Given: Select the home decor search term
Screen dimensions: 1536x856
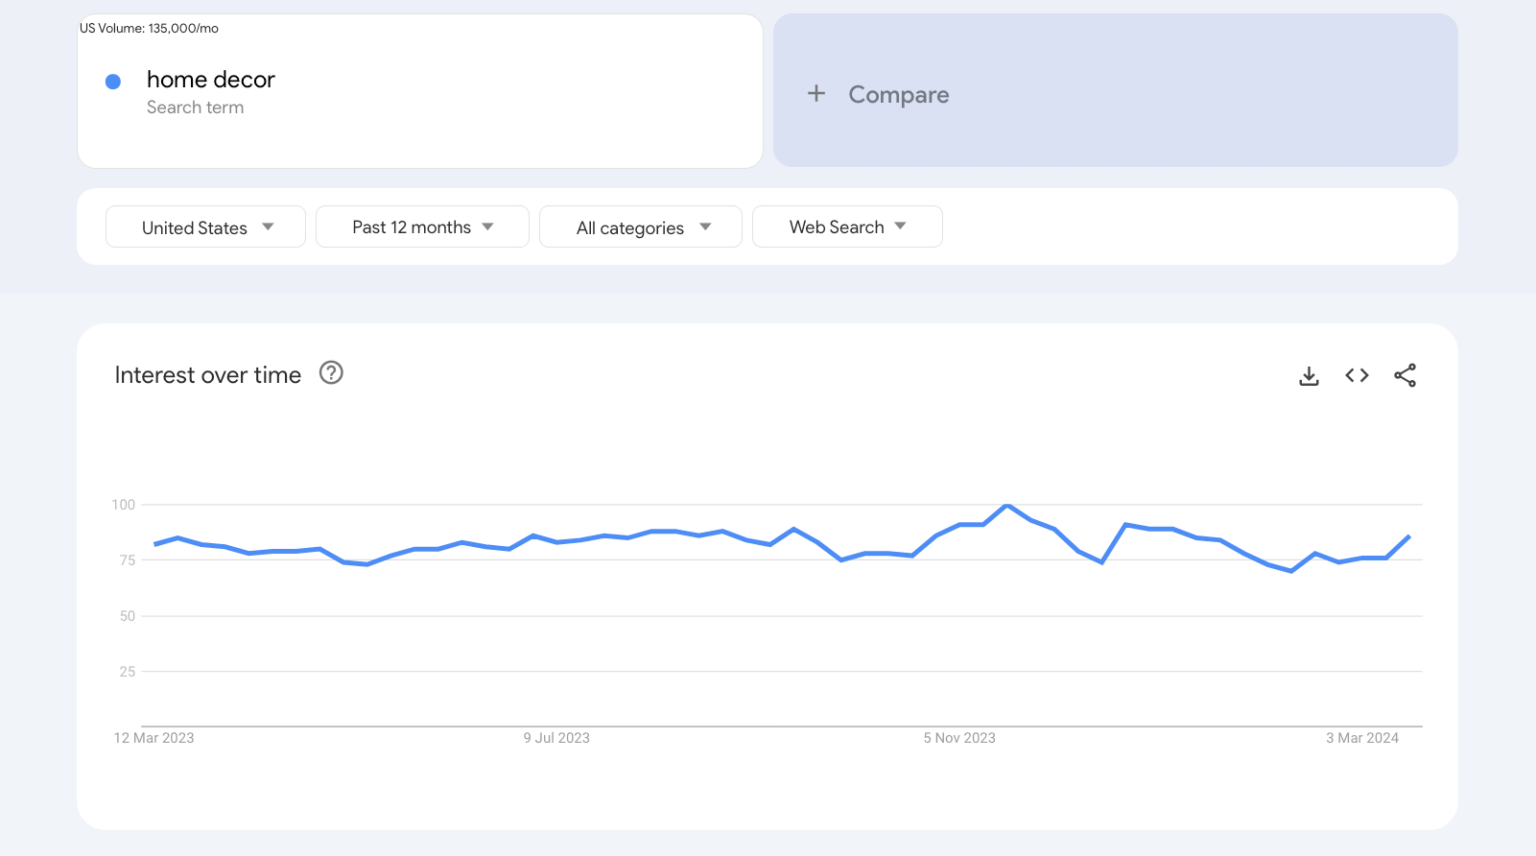Looking at the screenshot, I should [x=210, y=80].
